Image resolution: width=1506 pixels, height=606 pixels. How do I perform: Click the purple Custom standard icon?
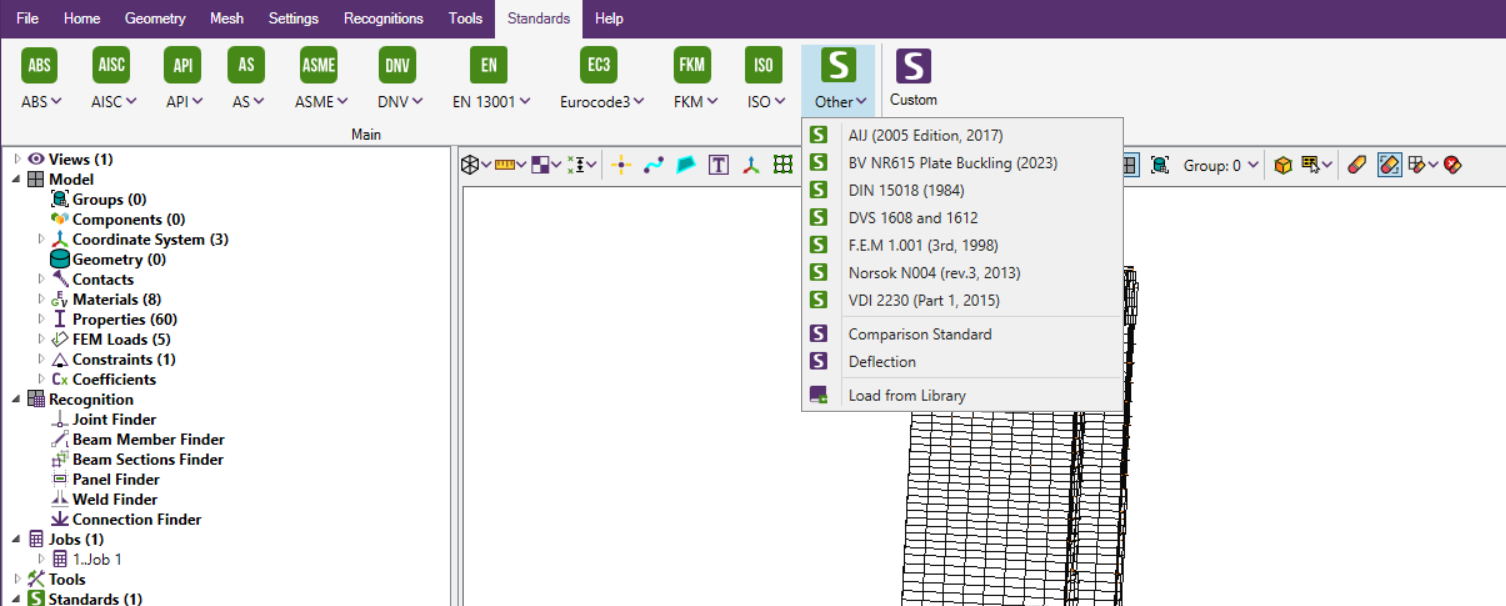click(x=913, y=65)
